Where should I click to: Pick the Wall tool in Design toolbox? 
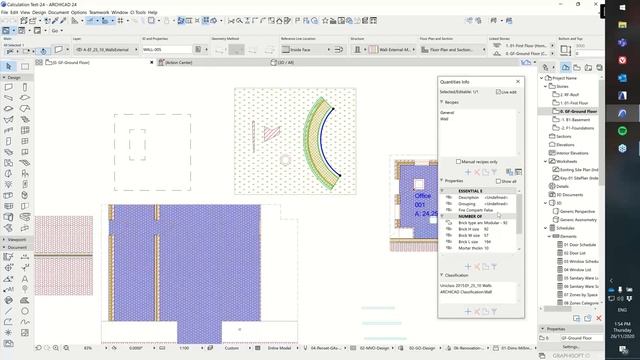9,87
